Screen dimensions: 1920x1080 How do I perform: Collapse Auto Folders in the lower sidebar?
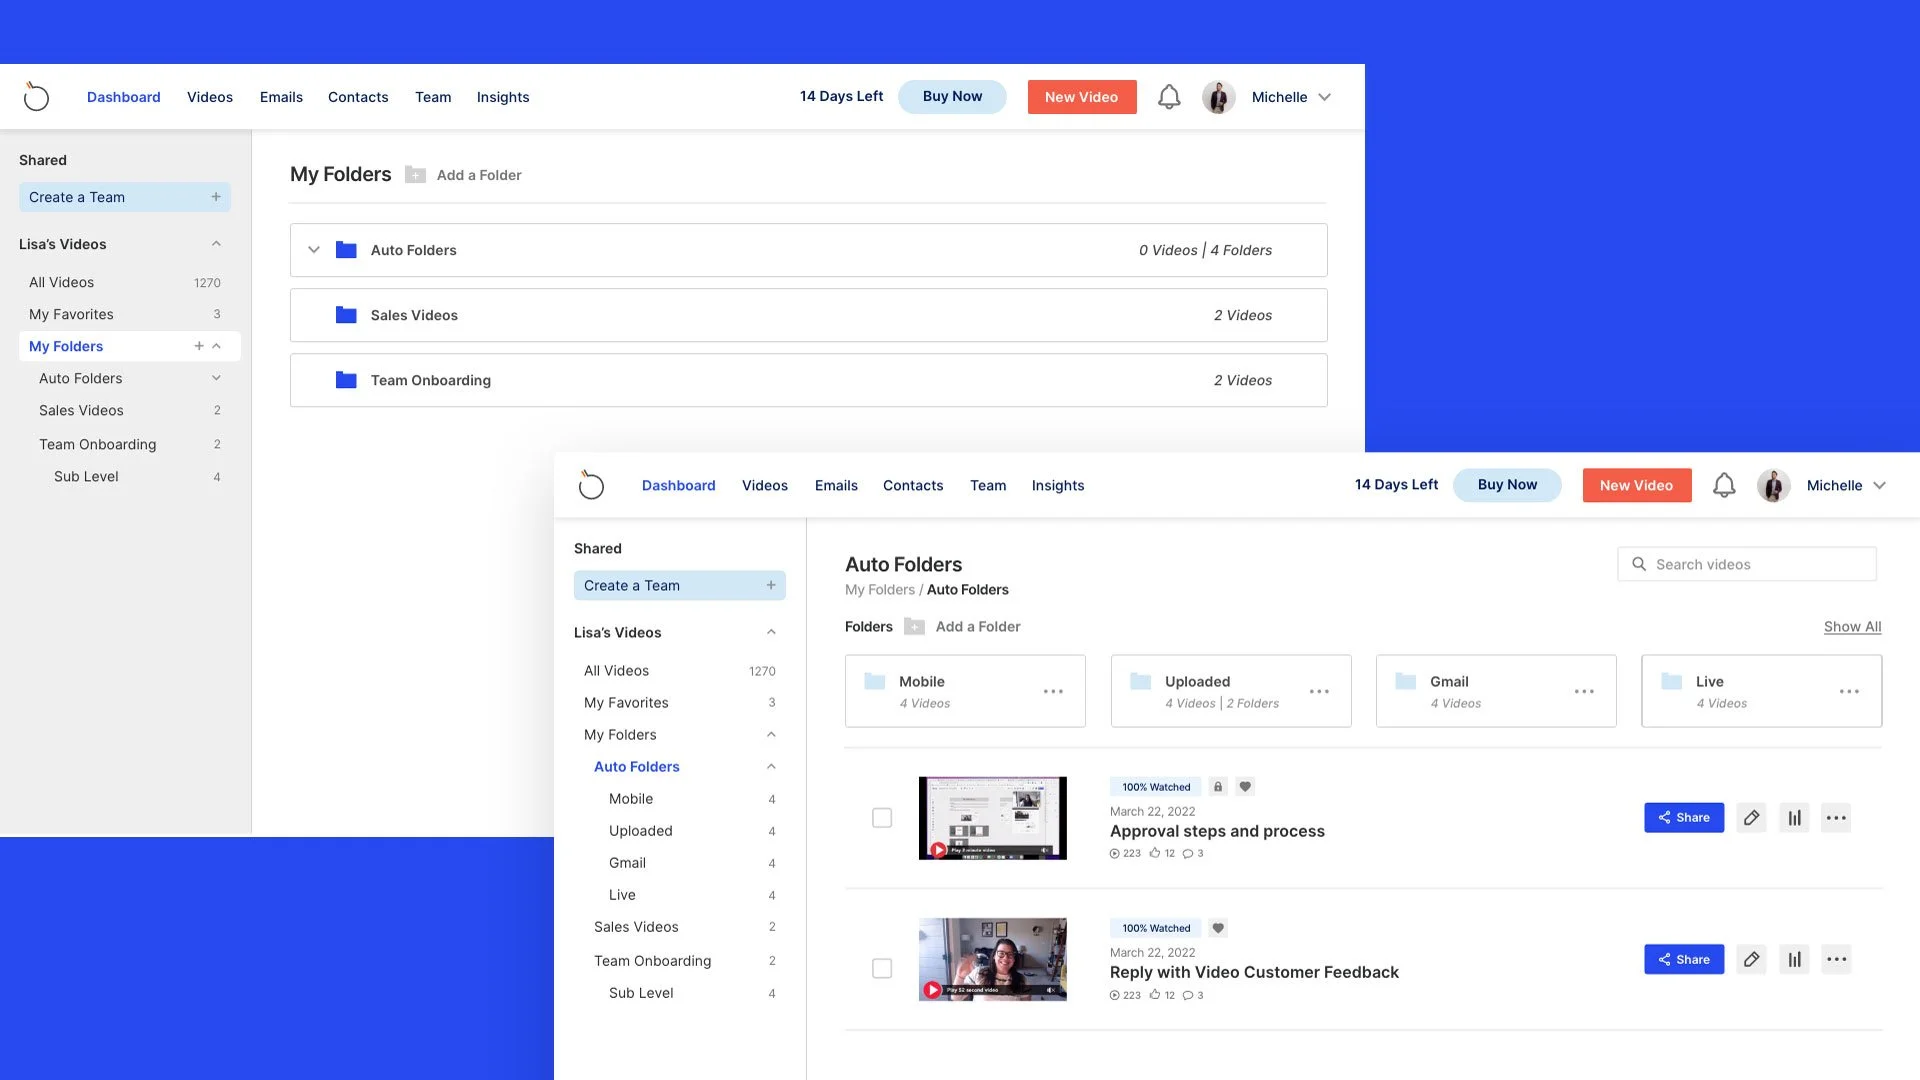coord(771,767)
